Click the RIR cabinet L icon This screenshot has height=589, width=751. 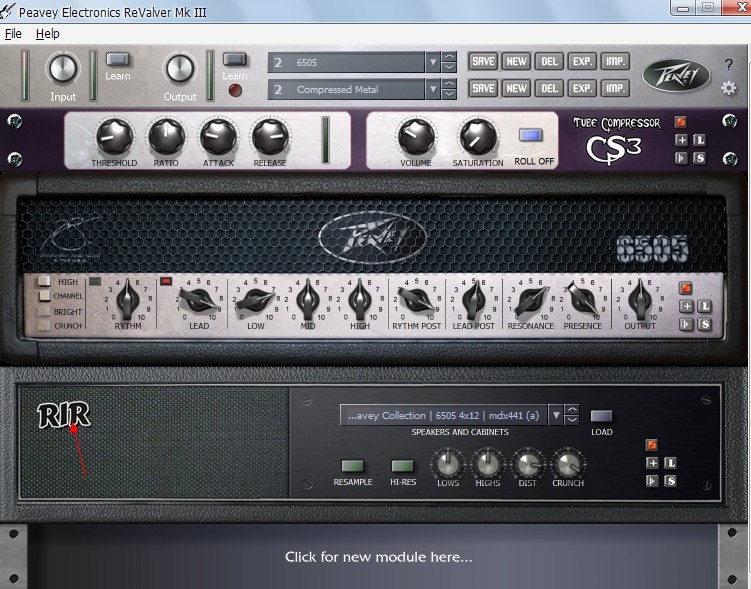[670, 463]
